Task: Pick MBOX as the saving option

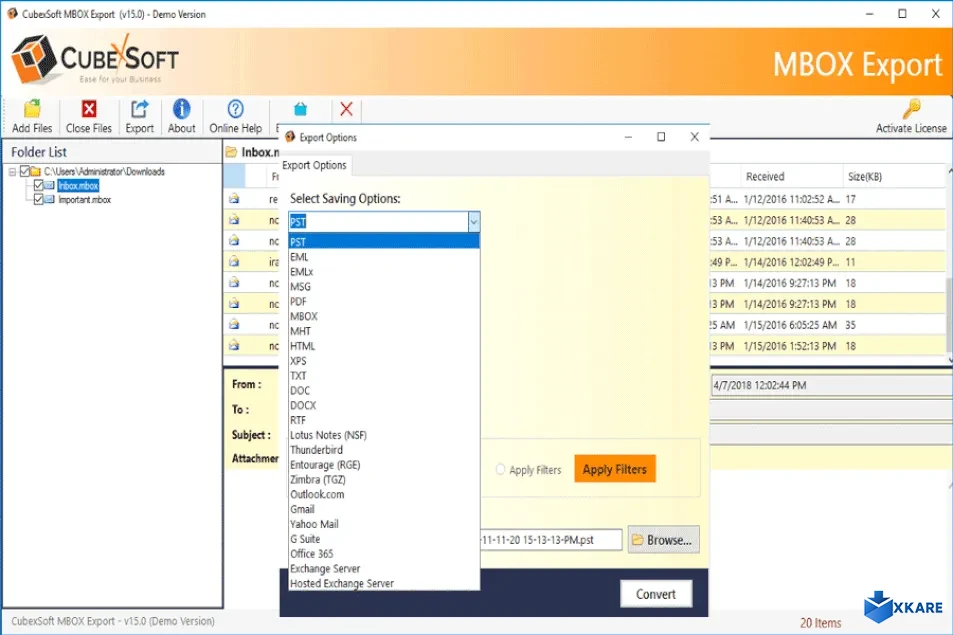Action: 384,317
